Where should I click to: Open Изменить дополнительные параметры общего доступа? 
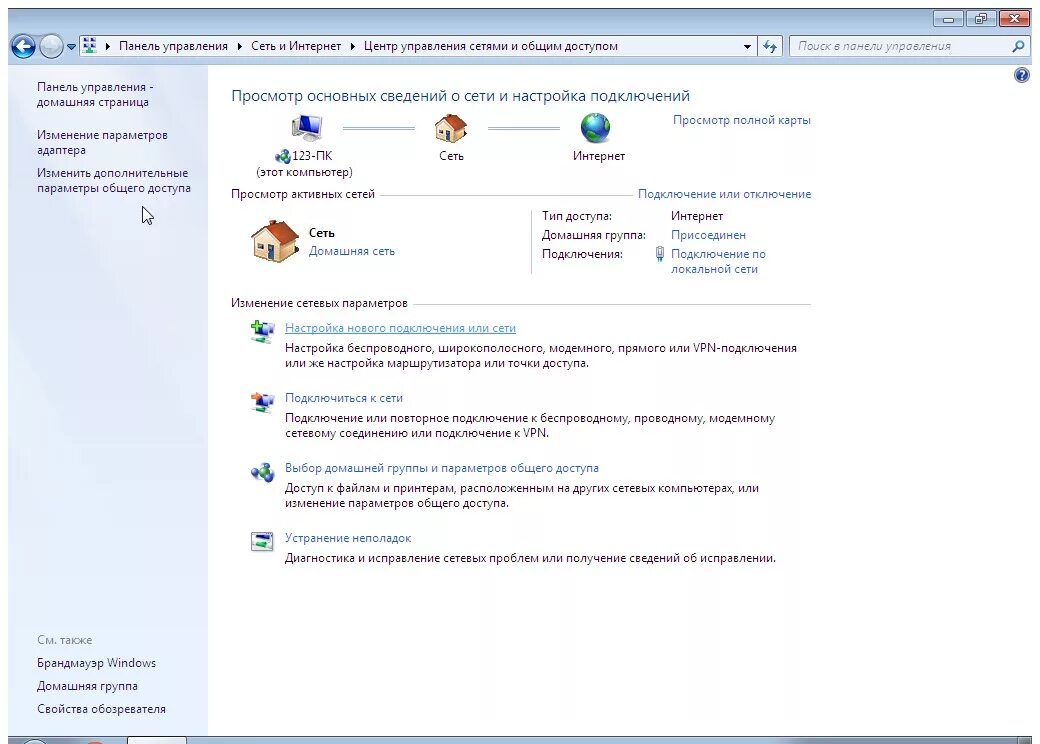[x=113, y=180]
